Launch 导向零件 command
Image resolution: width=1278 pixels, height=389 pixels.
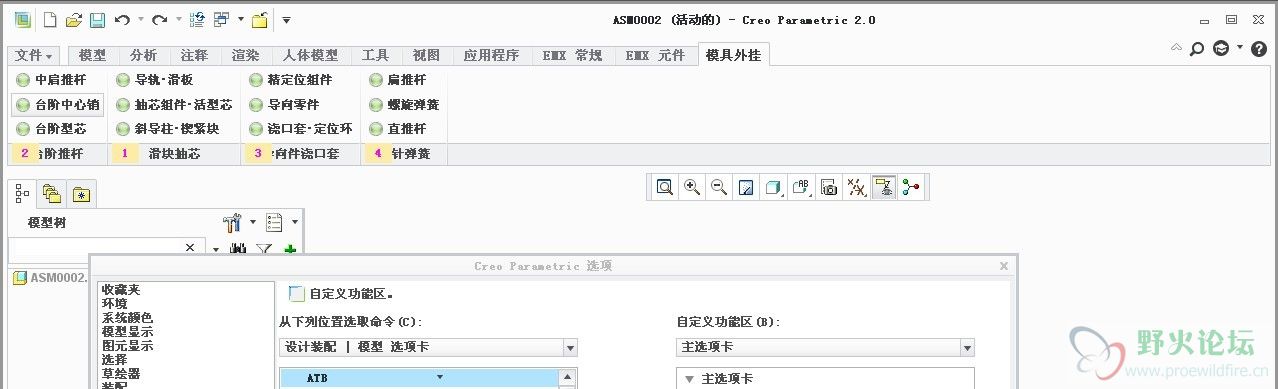click(284, 104)
